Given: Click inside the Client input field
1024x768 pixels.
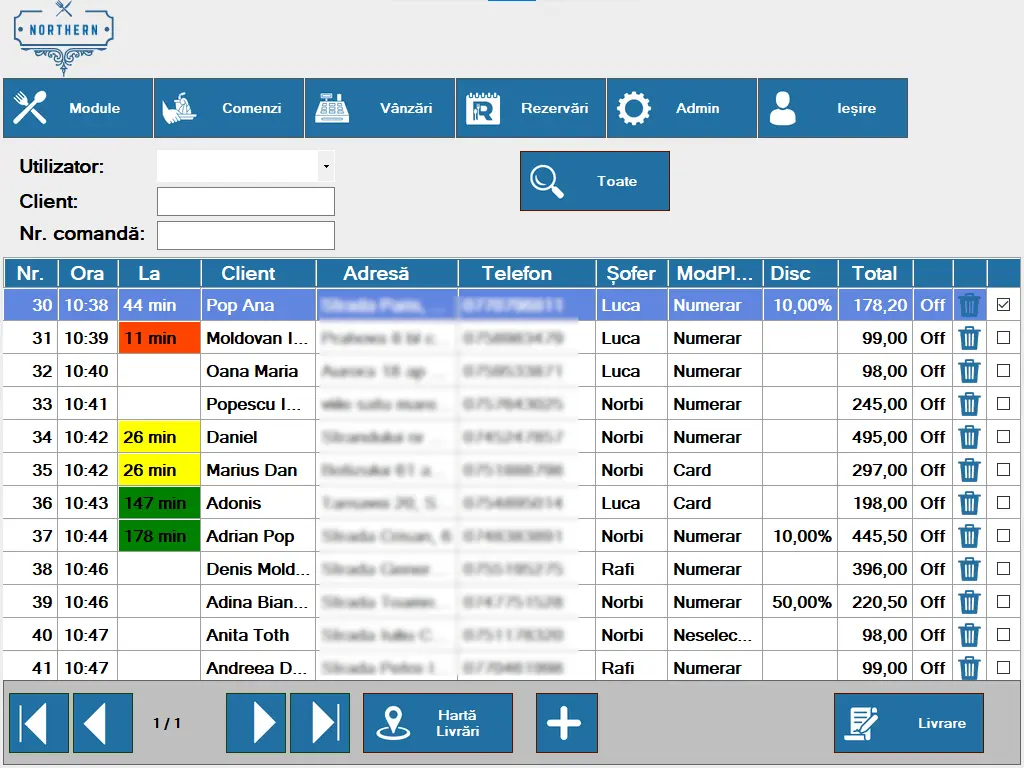Looking at the screenshot, I should point(245,201).
